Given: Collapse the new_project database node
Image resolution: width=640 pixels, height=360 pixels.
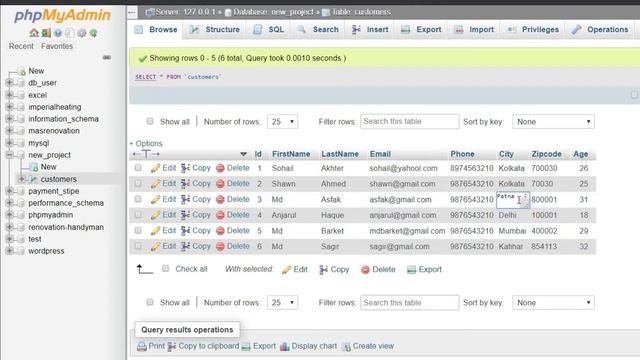Looking at the screenshot, I should pyautogui.click(x=9, y=155).
